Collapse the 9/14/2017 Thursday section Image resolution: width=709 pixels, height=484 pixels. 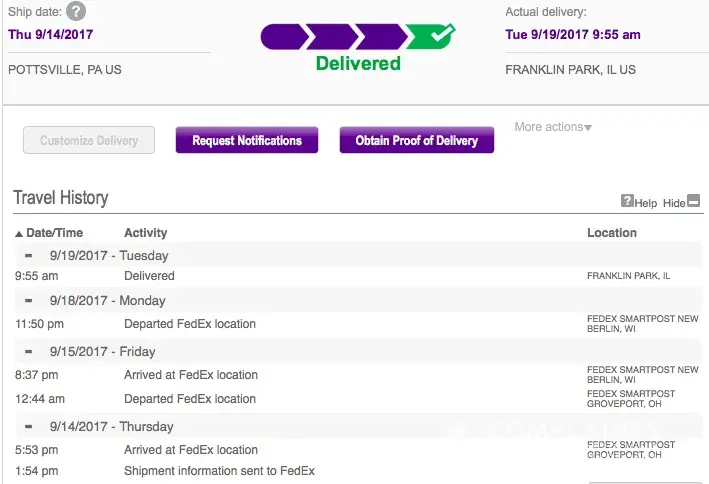(x=29, y=425)
